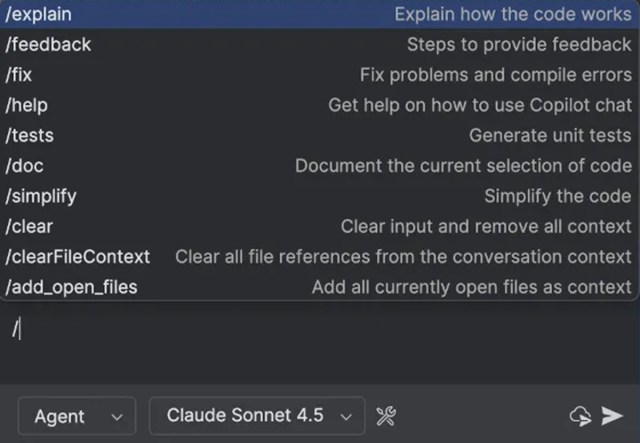The image size is (640, 443).
Task: Open the Claude Sonnet 4.5 model dropdown
Action: click(256, 416)
